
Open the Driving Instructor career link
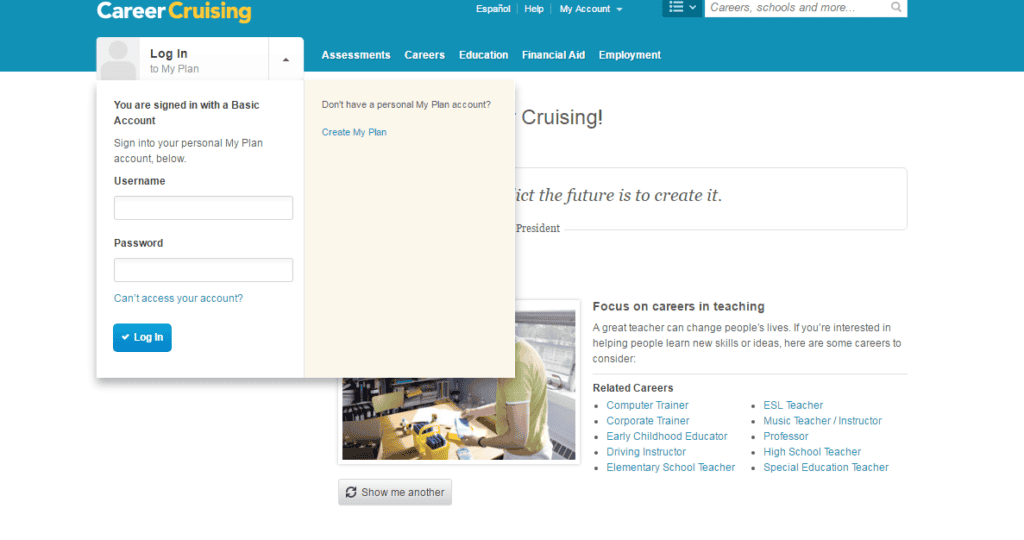point(646,452)
